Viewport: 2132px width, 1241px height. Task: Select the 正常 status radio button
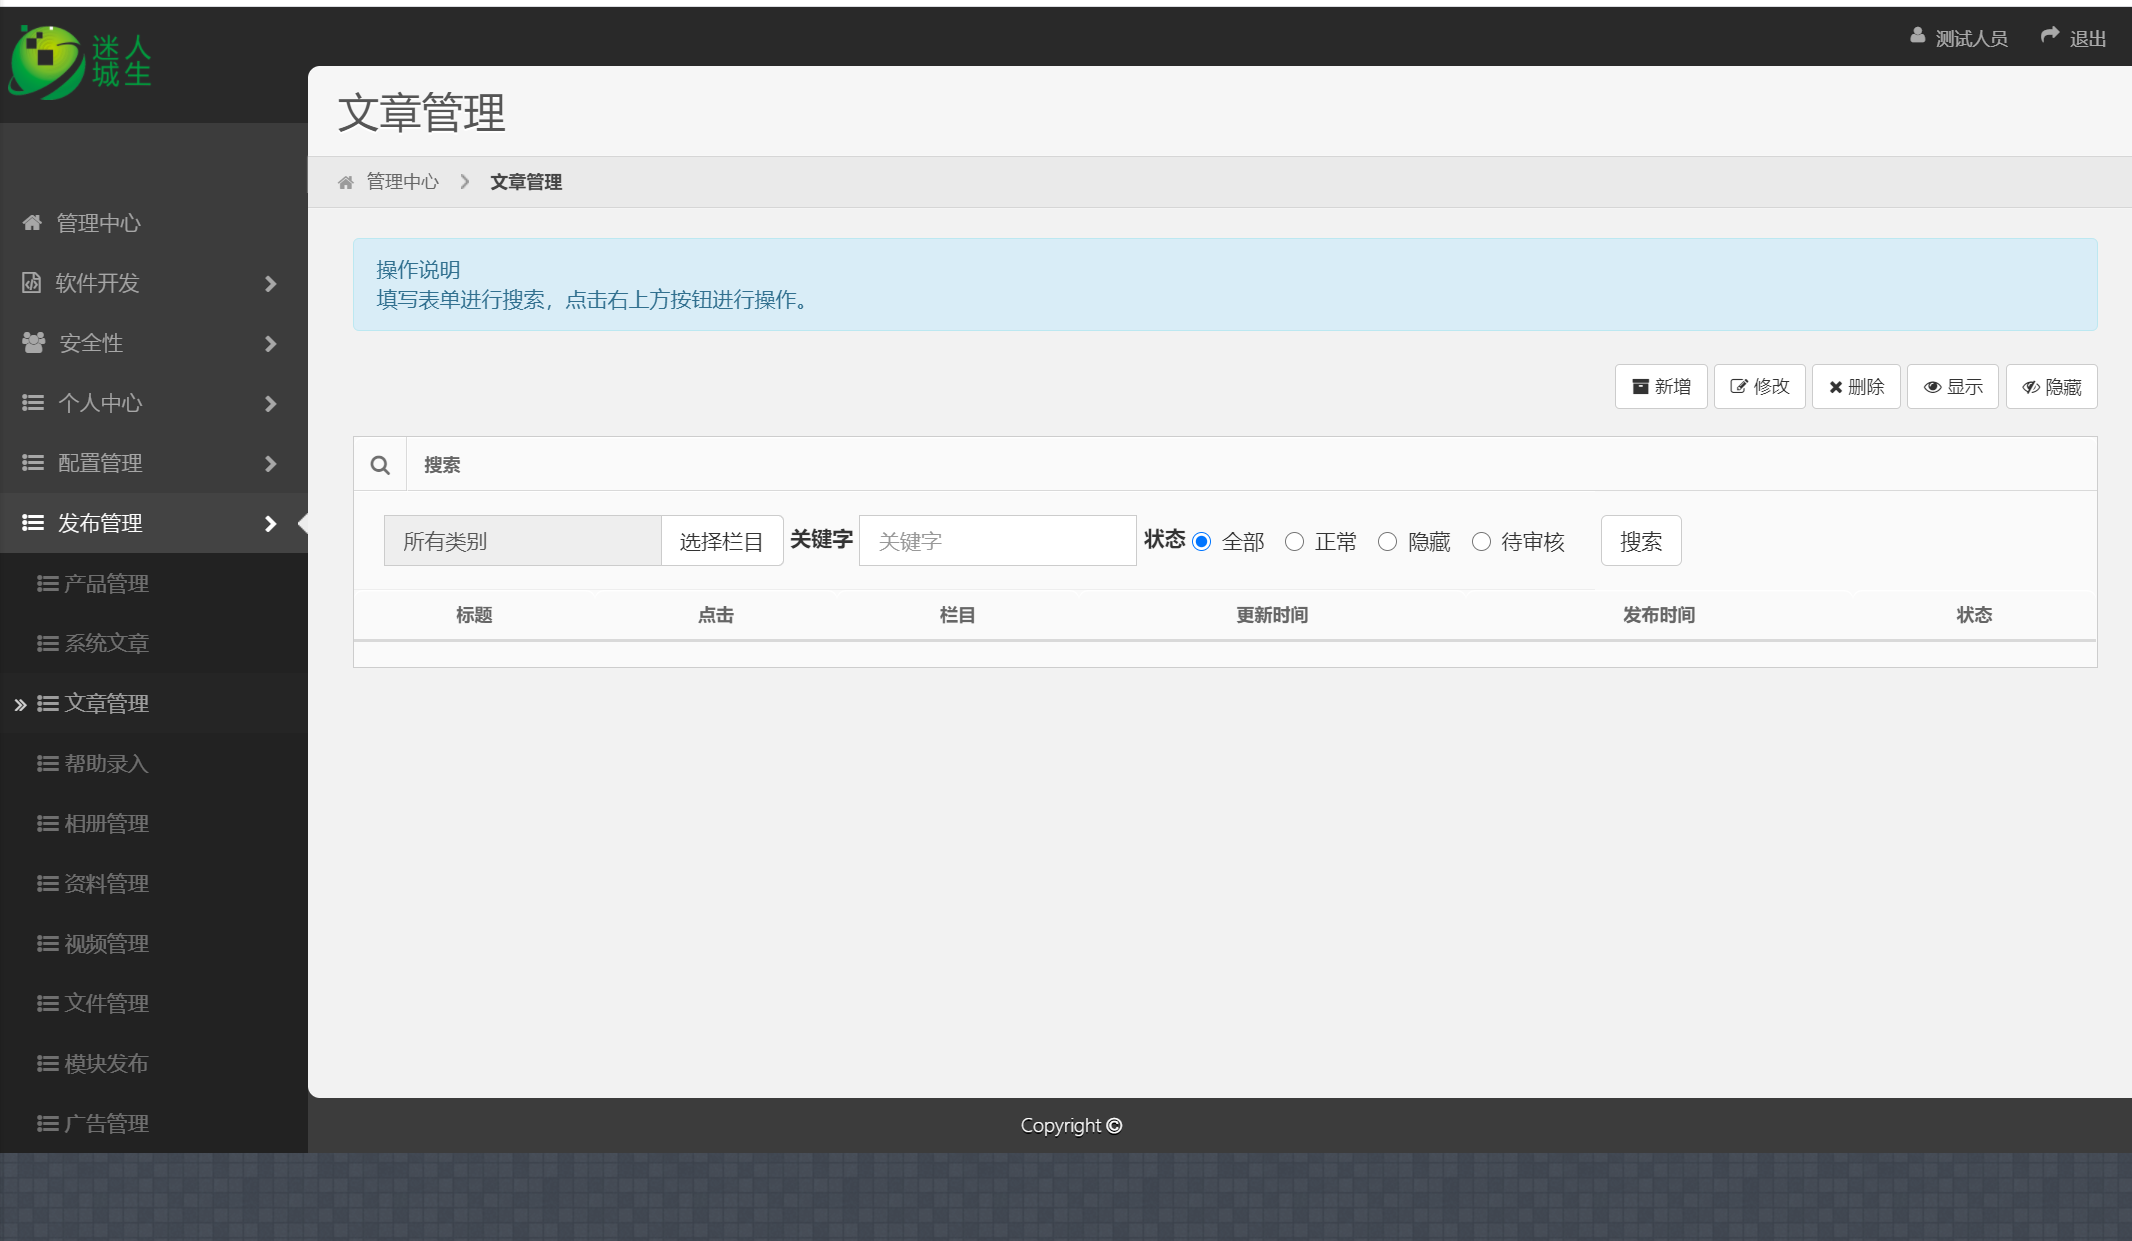pos(1295,542)
